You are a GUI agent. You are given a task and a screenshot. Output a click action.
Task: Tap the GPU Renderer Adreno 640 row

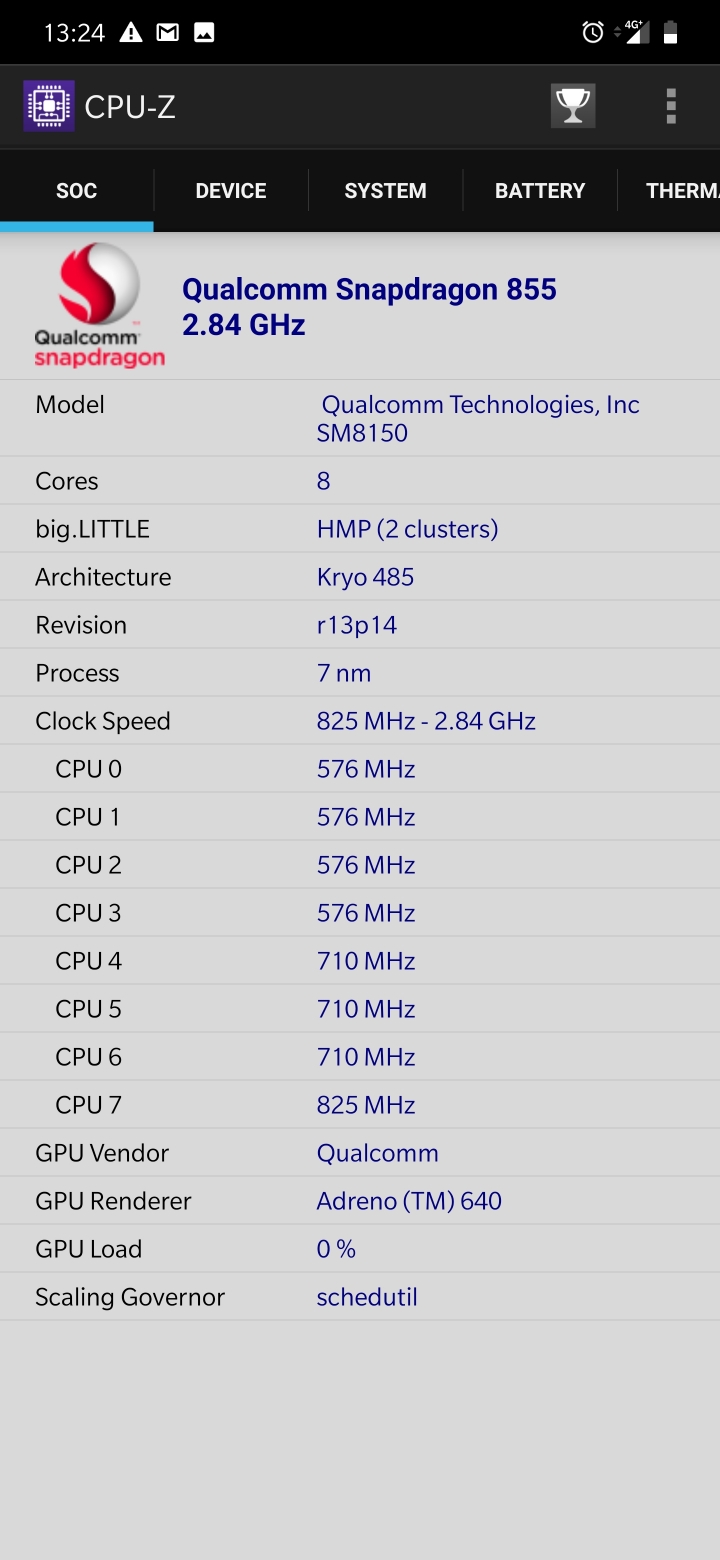pyautogui.click(x=360, y=1201)
